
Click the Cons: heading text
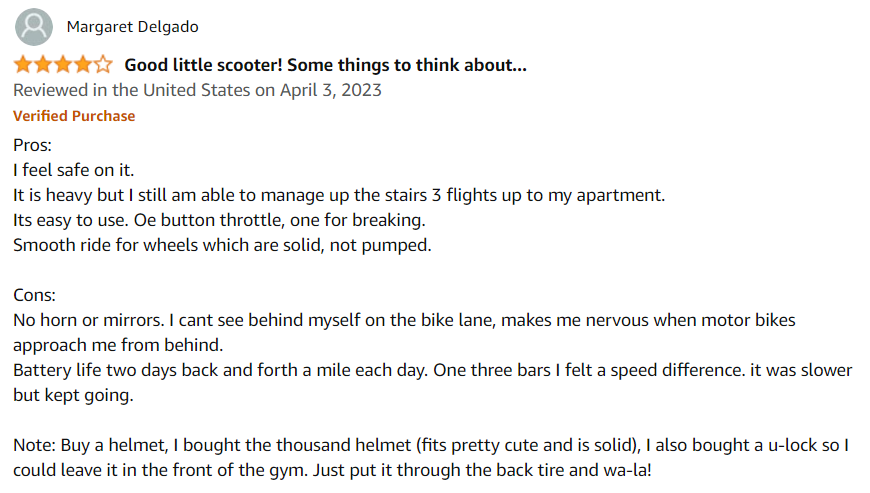34,295
